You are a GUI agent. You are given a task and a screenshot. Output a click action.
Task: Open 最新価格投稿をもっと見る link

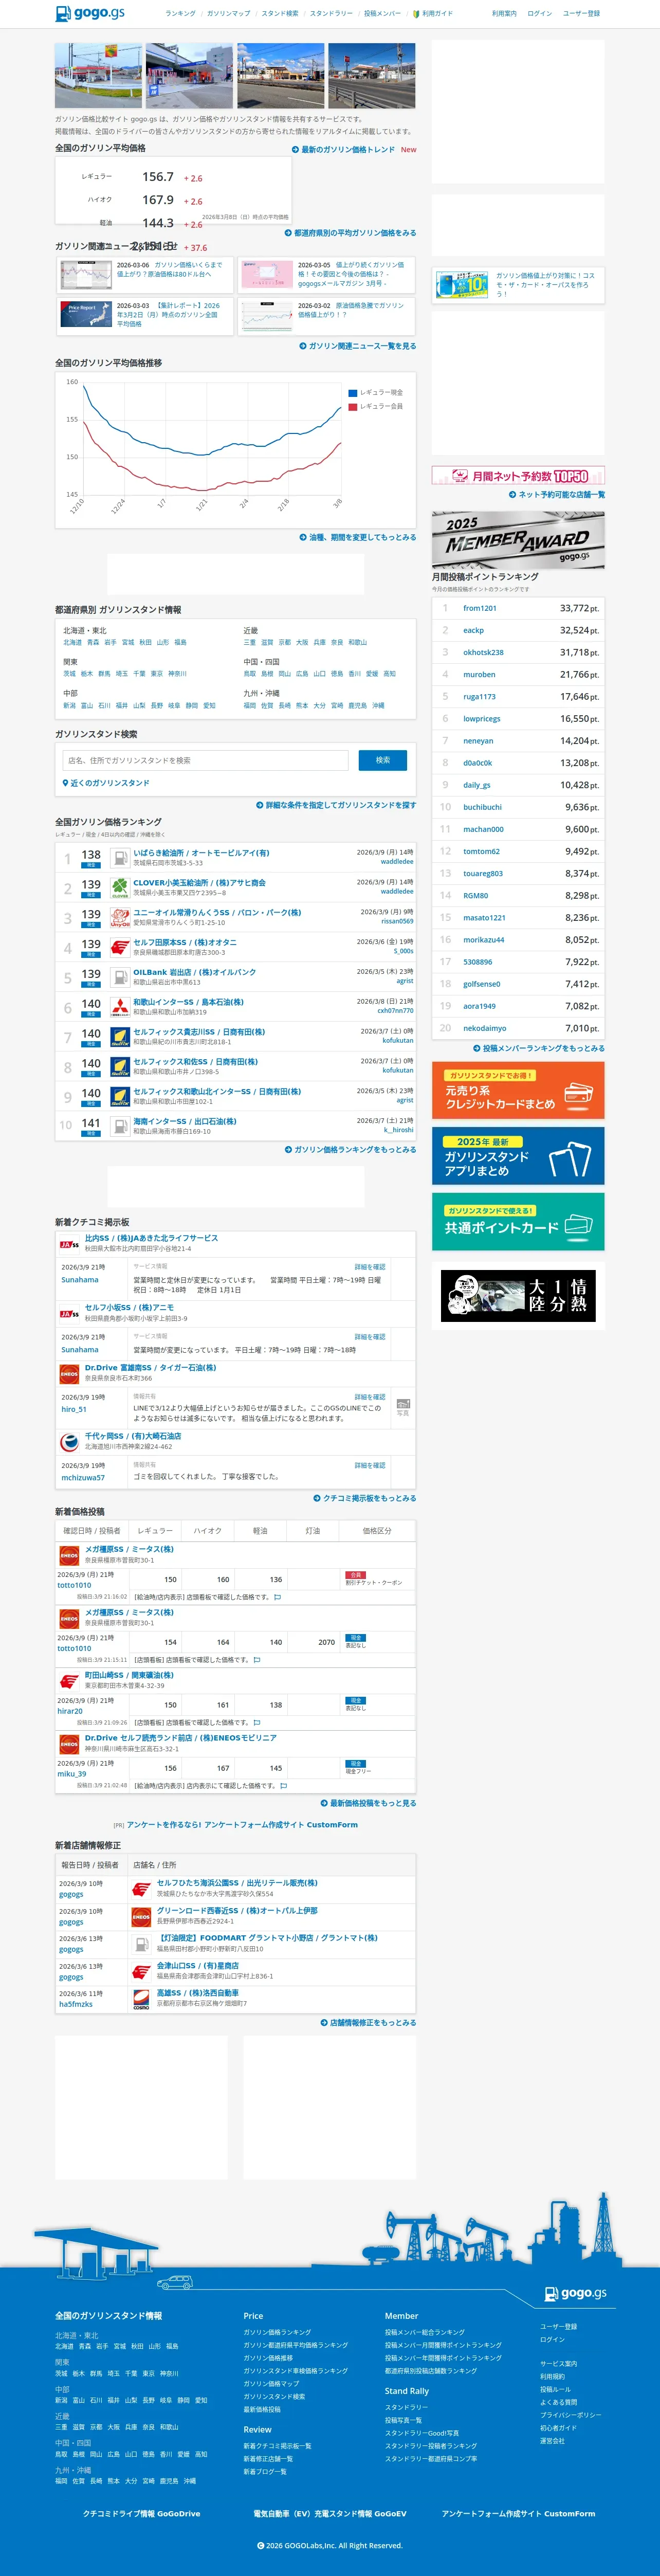pyautogui.click(x=369, y=1803)
